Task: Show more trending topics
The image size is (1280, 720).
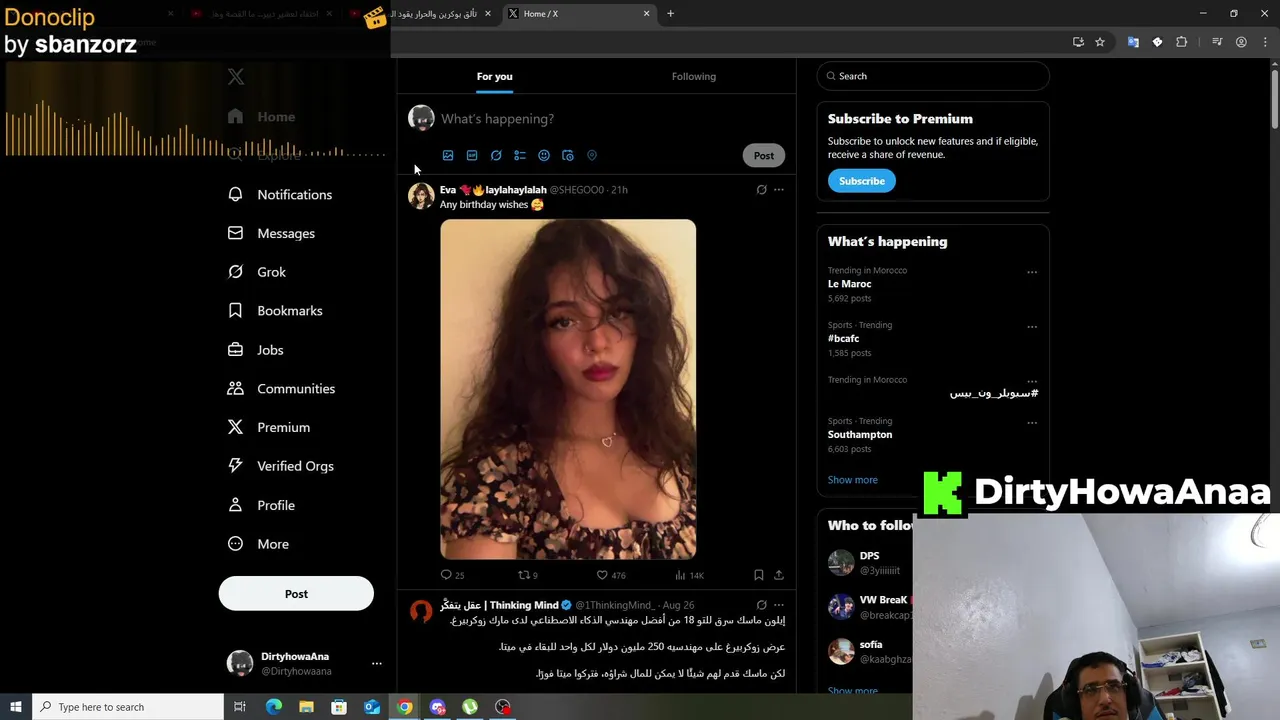Action: click(852, 480)
